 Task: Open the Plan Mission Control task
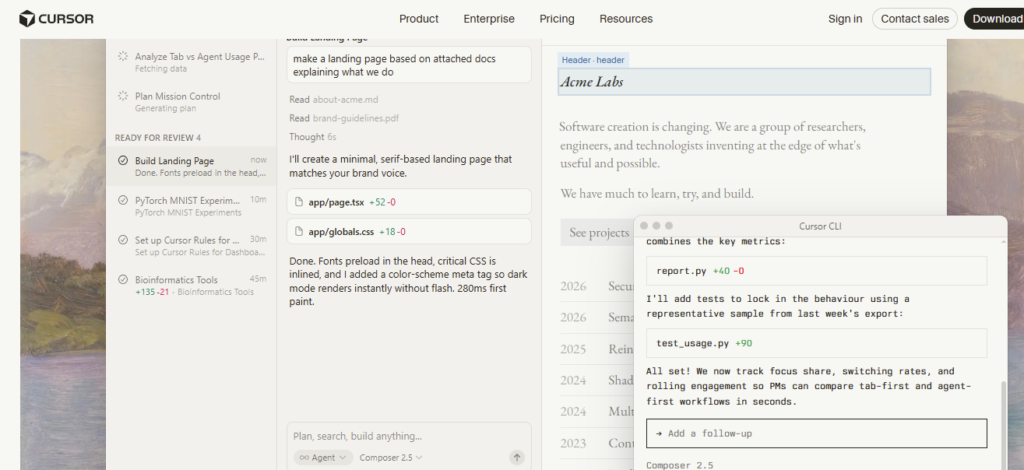(x=191, y=102)
